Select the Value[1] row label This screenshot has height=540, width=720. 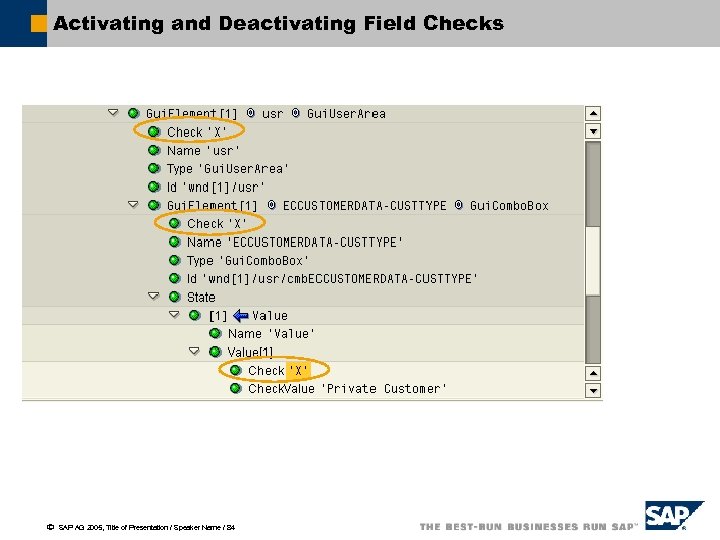pyautogui.click(x=250, y=352)
